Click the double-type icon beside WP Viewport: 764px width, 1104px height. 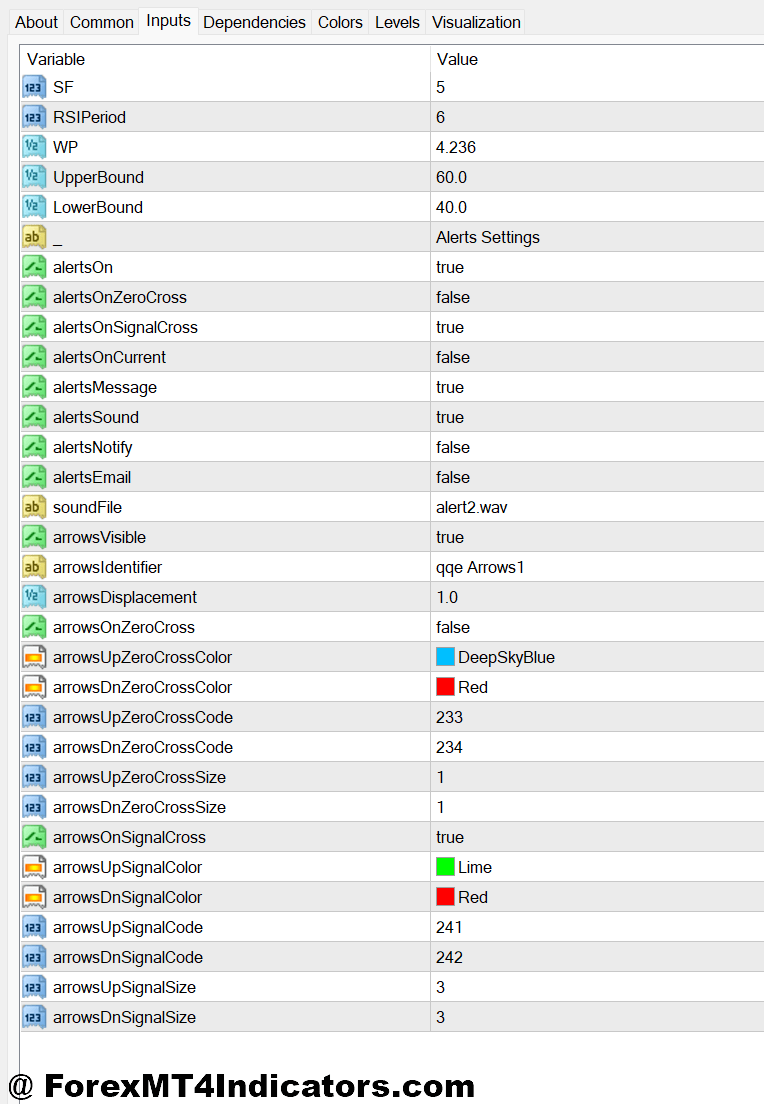[34, 147]
